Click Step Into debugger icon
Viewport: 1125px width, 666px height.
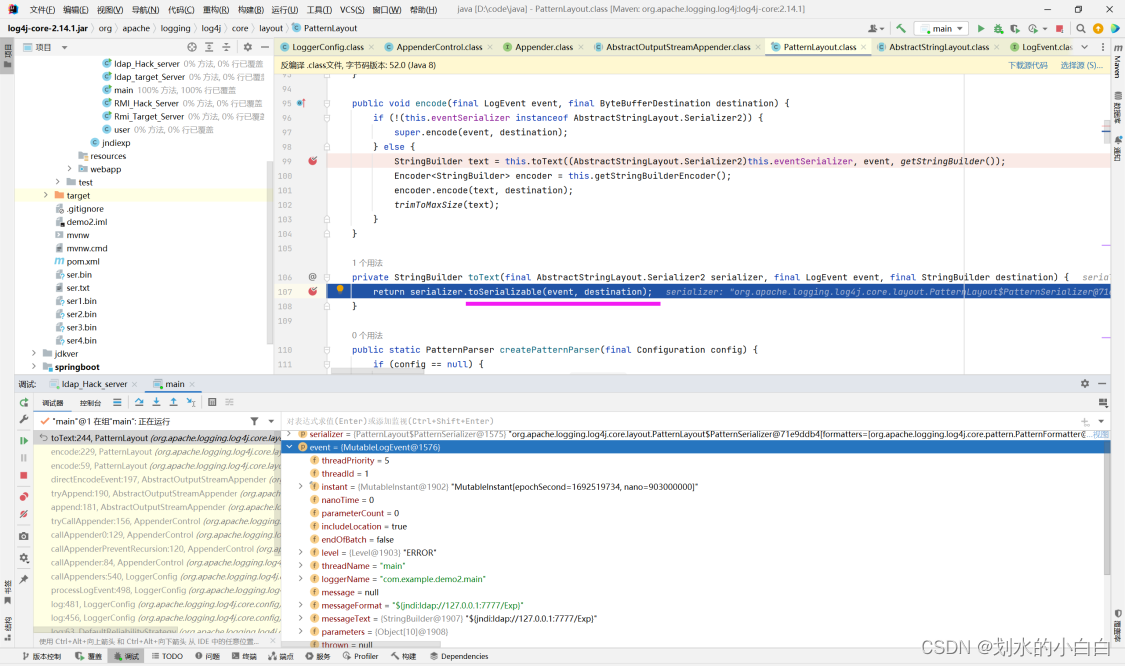(156, 403)
